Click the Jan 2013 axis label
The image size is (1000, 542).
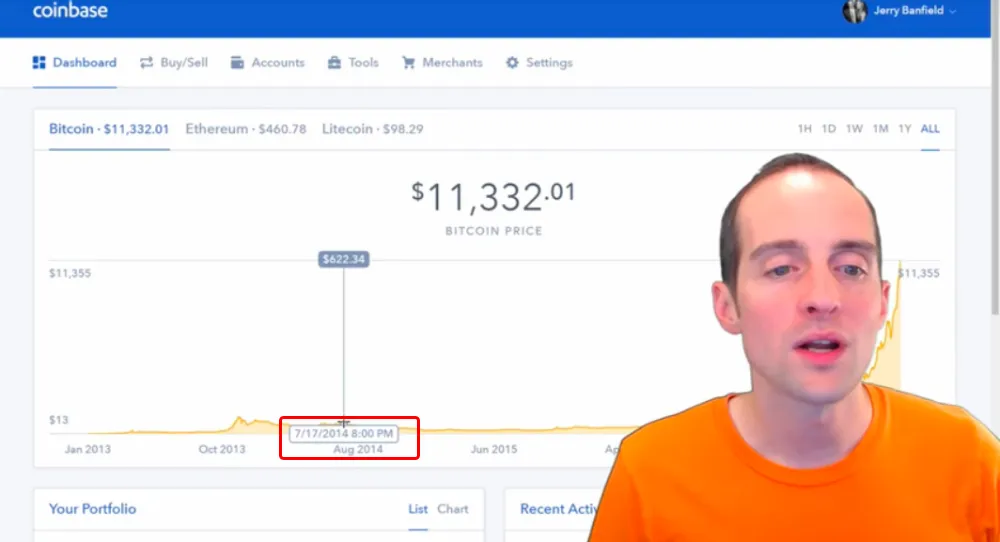[x=88, y=449]
